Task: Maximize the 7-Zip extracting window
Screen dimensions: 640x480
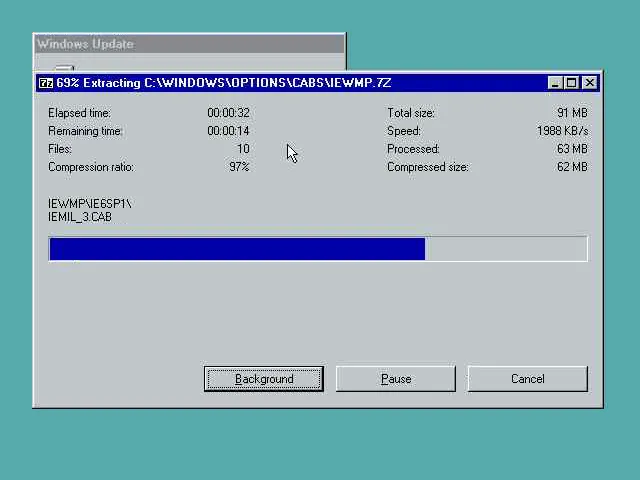Action: pos(571,83)
